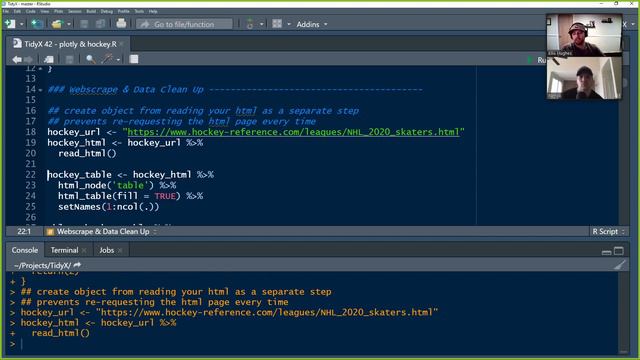Viewport: 640px width, 360px height.
Task: Open the Profile menu
Action: pos(124,11)
